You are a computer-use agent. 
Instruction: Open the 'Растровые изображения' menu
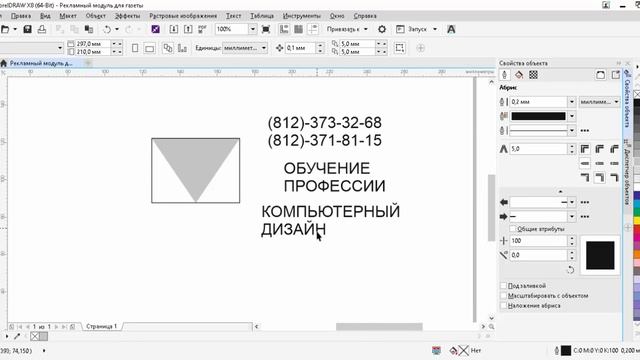tap(183, 16)
